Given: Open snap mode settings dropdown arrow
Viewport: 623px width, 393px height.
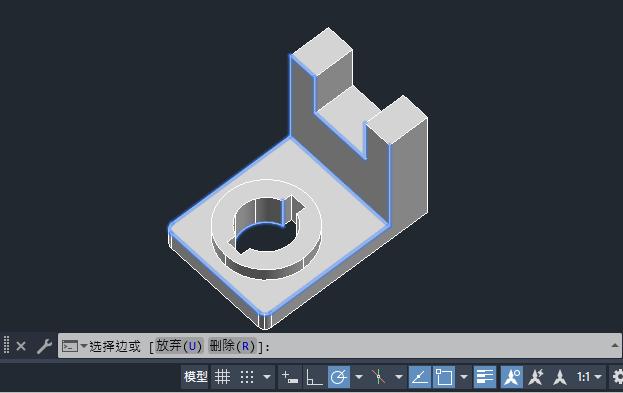Looking at the screenshot, I should 267,376.
